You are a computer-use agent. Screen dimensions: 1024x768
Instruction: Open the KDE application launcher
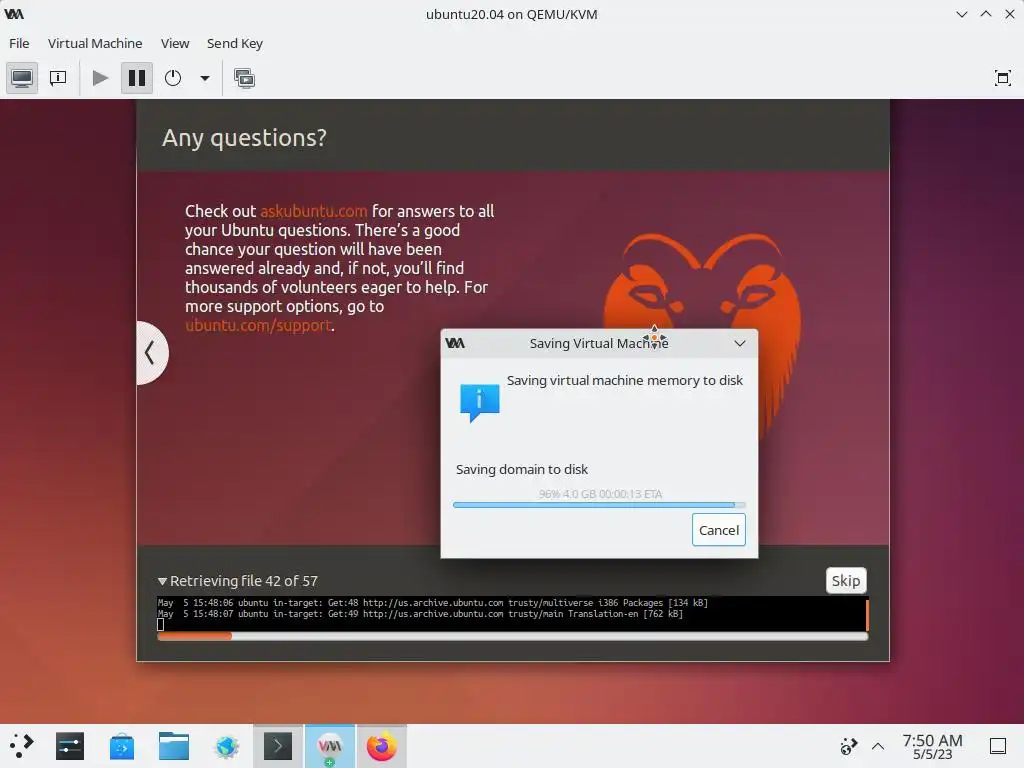[22, 746]
